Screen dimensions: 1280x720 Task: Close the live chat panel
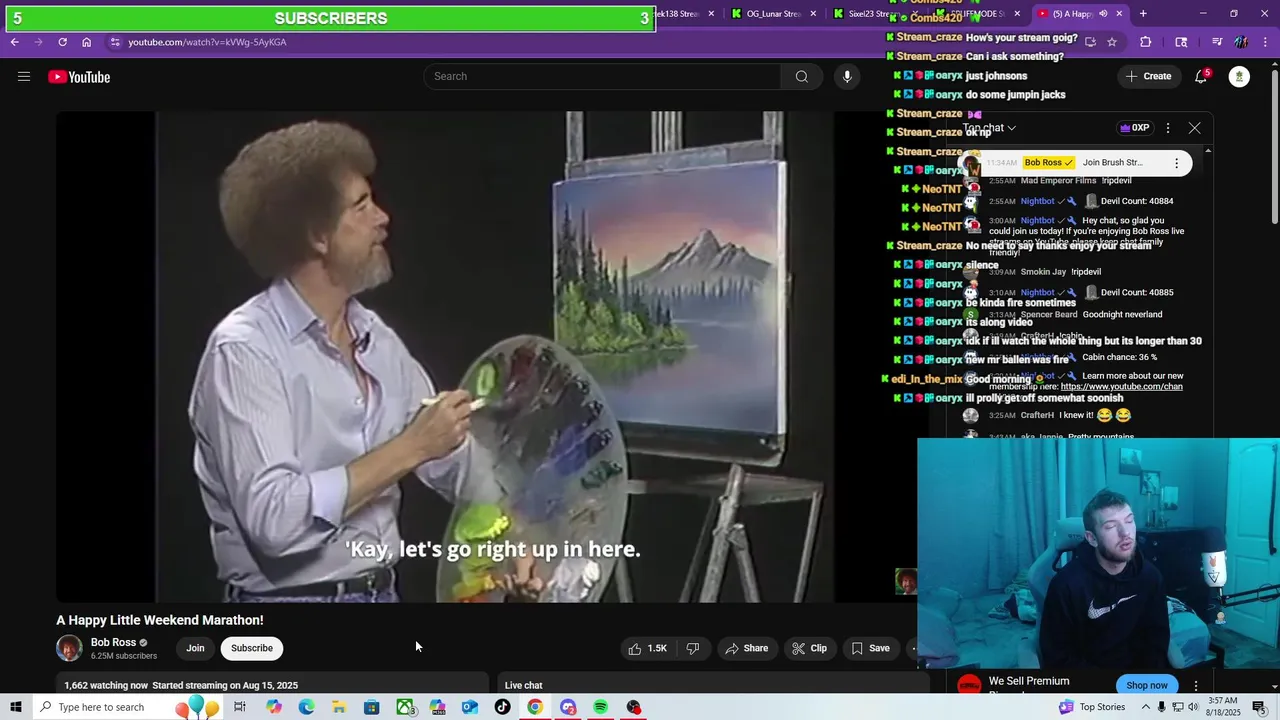click(1194, 128)
